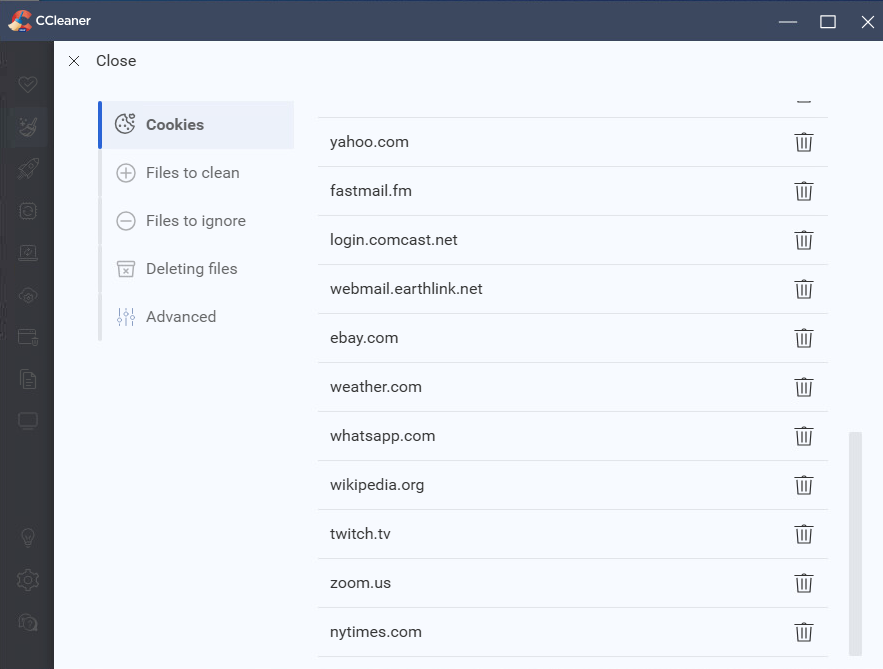Trash the zoom.us cookie entry
Viewport: 883px width, 669px height.
[803, 583]
